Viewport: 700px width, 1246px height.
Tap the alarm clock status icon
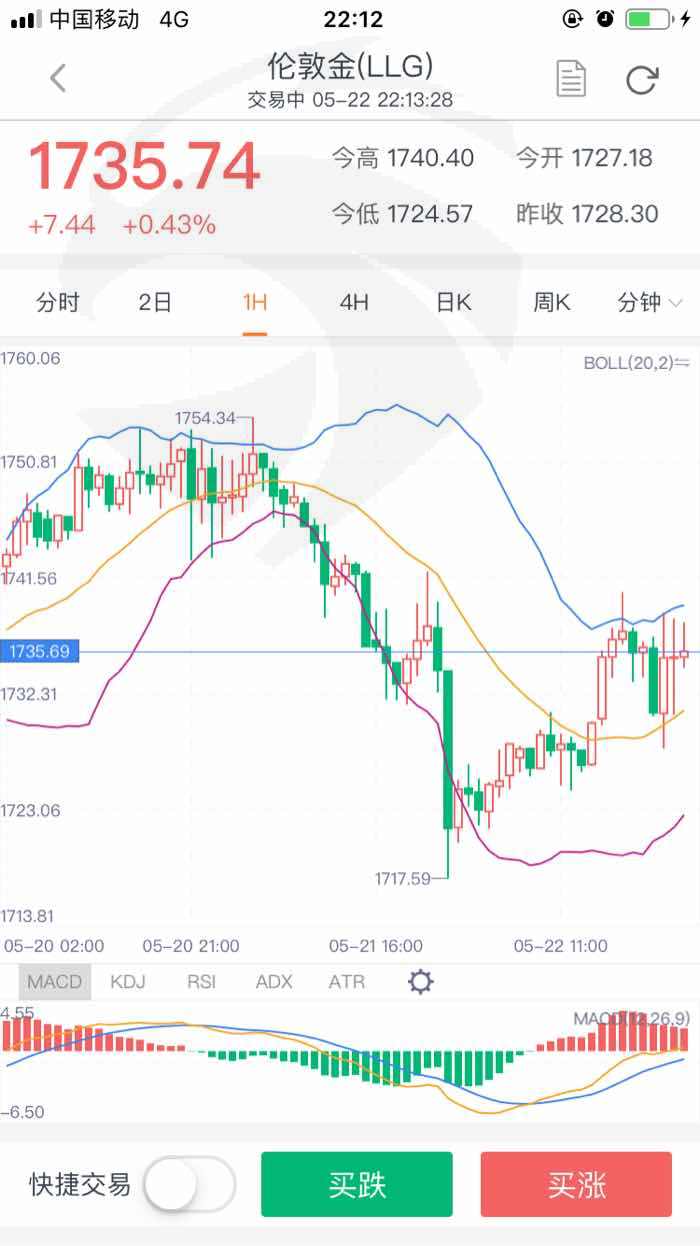click(604, 19)
